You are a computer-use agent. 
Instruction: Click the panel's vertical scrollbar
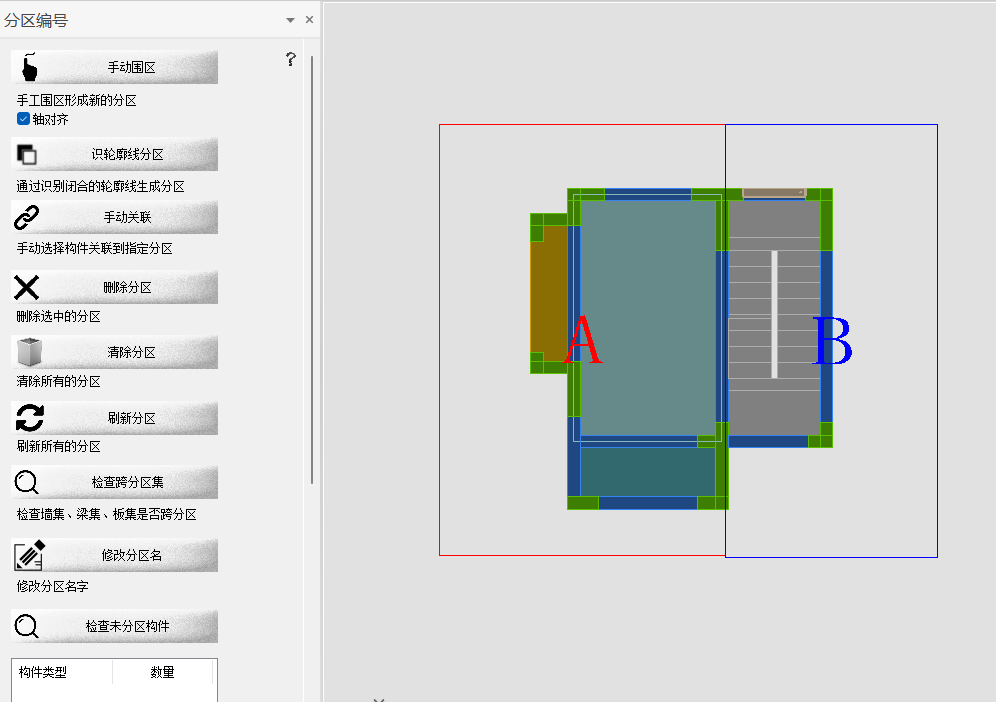pos(312,270)
